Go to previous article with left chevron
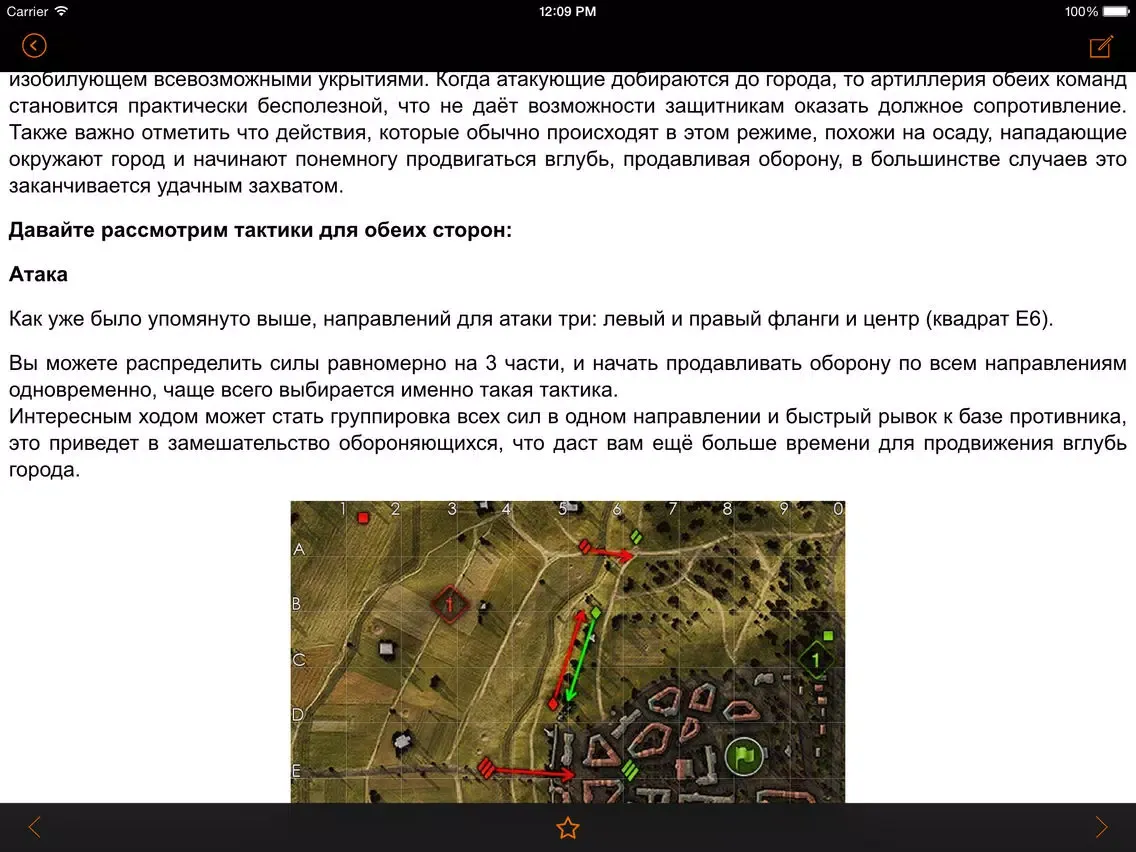This screenshot has height=852, width=1136. tap(34, 827)
